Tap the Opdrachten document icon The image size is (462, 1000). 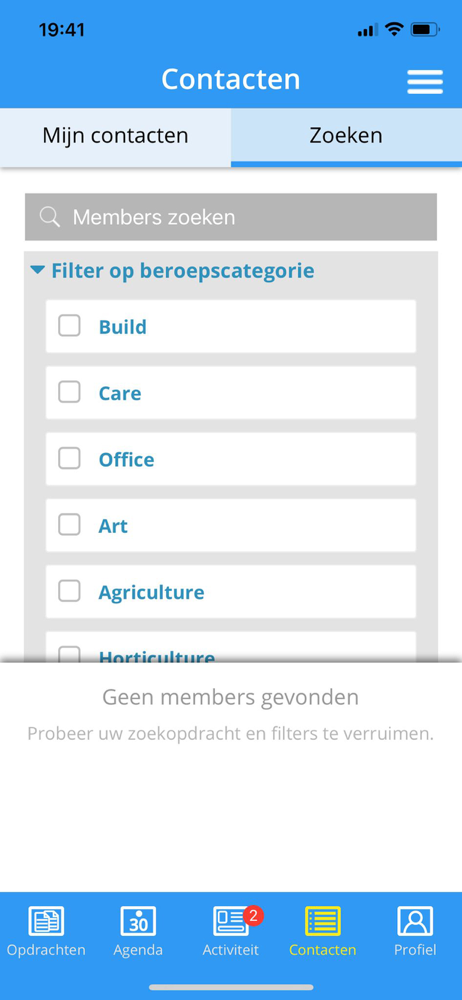click(x=46, y=921)
